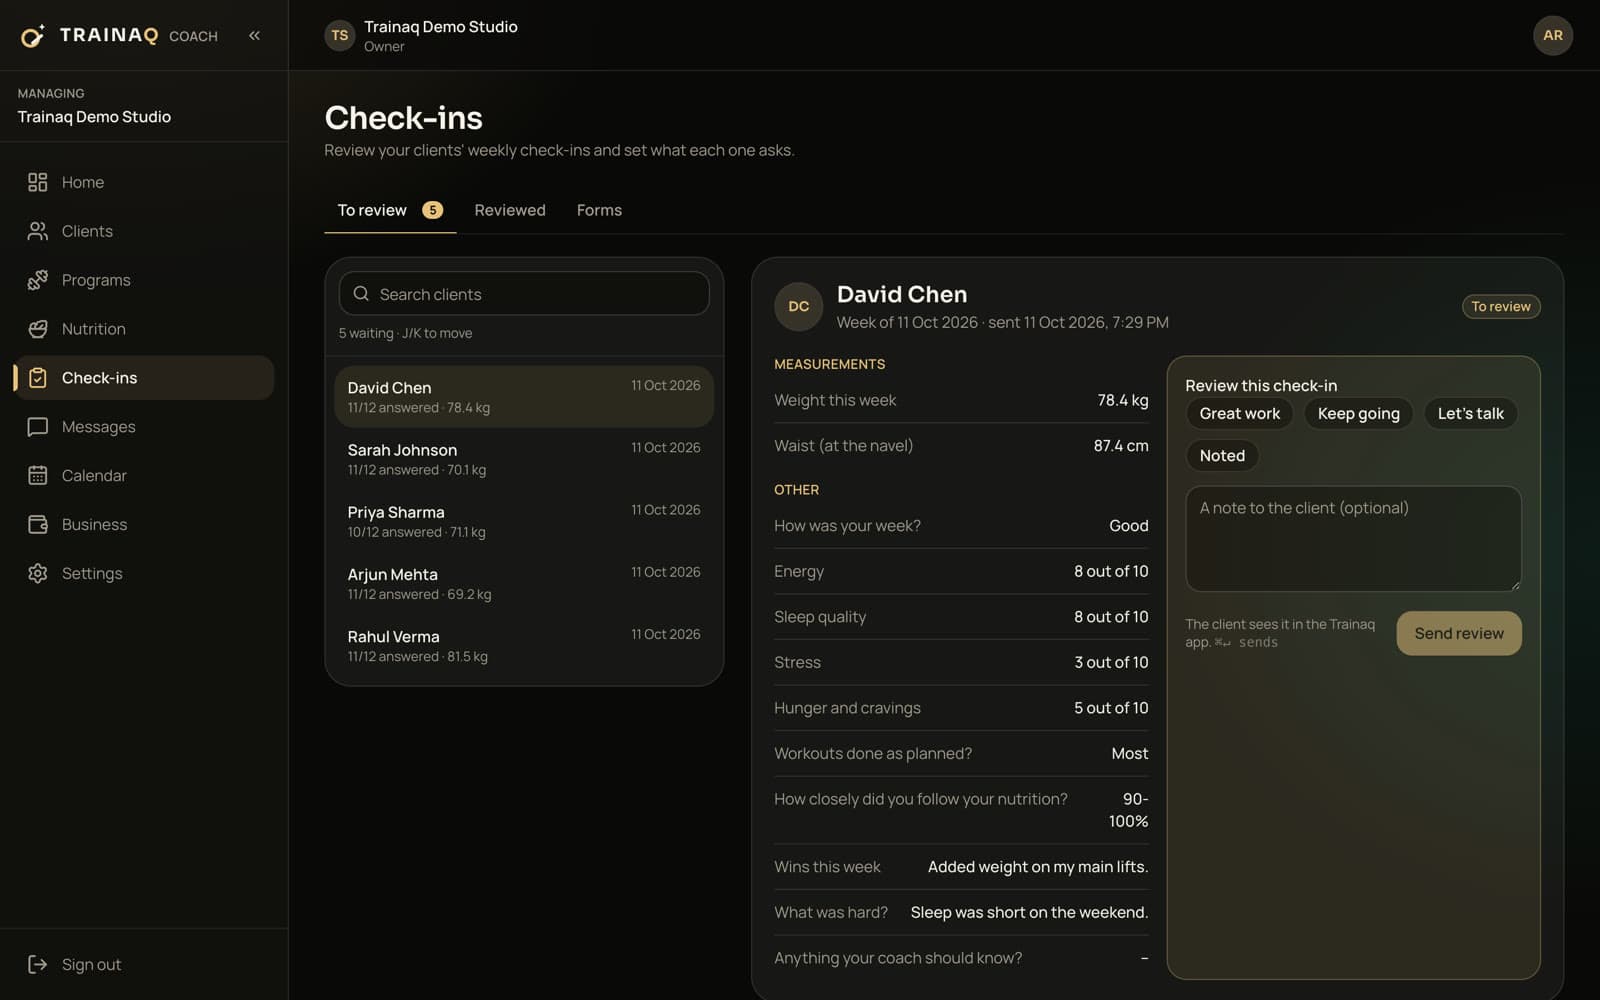Viewport: 1600px width, 1000px height.
Task: Choose the Great work quick reply
Action: tap(1240, 414)
